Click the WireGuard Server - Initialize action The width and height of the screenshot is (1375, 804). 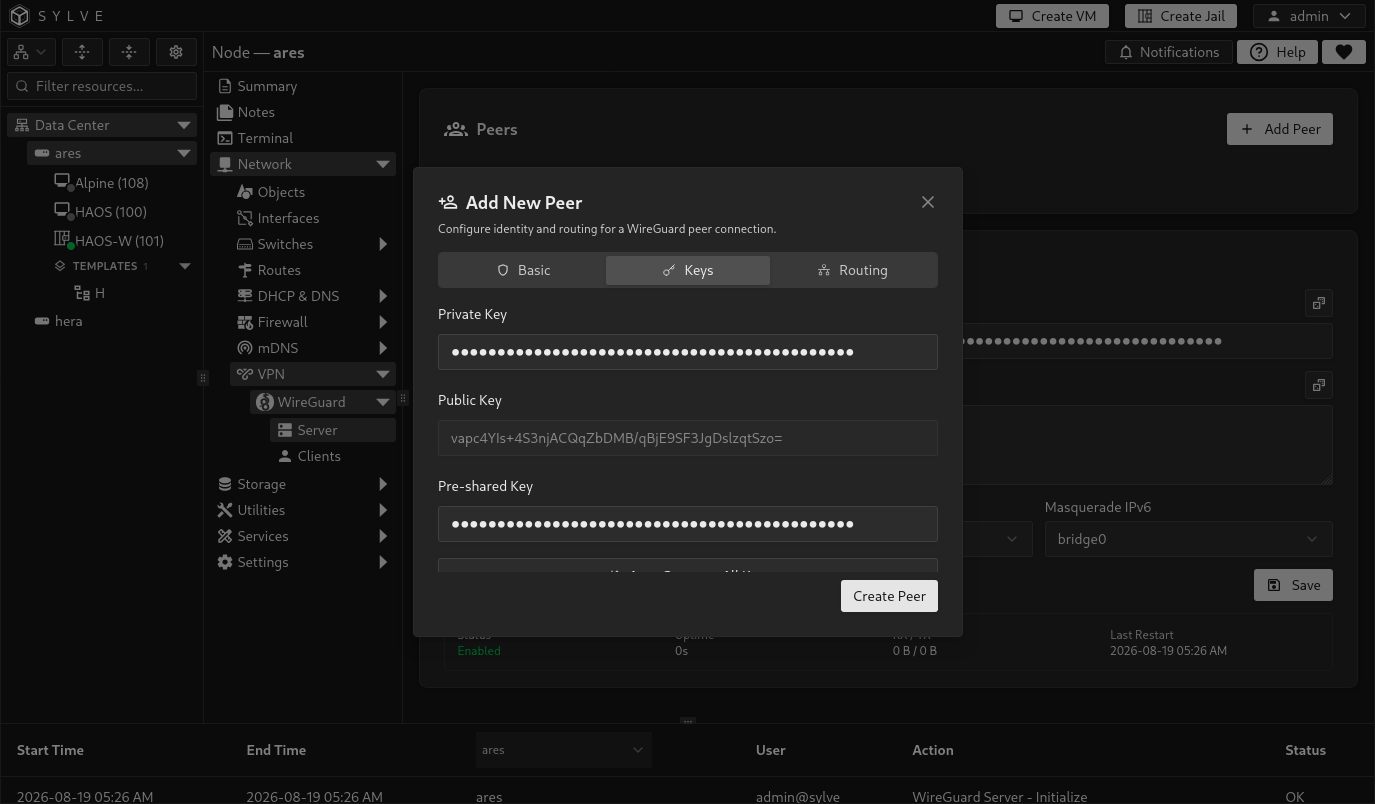(x=999, y=797)
